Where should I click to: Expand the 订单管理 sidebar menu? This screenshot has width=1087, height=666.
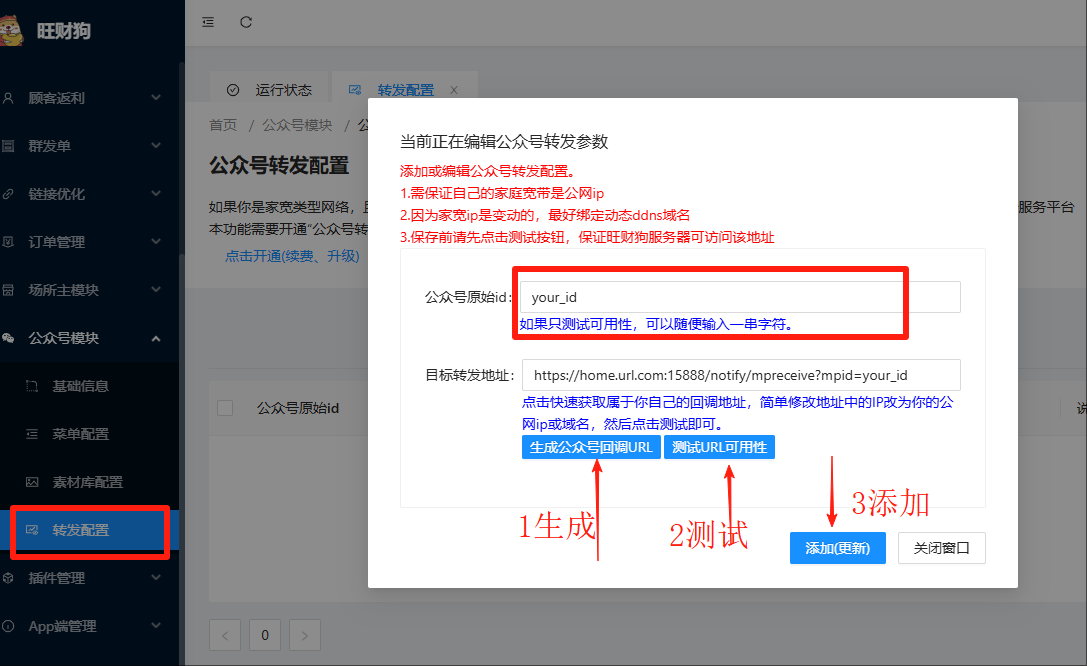pos(80,242)
